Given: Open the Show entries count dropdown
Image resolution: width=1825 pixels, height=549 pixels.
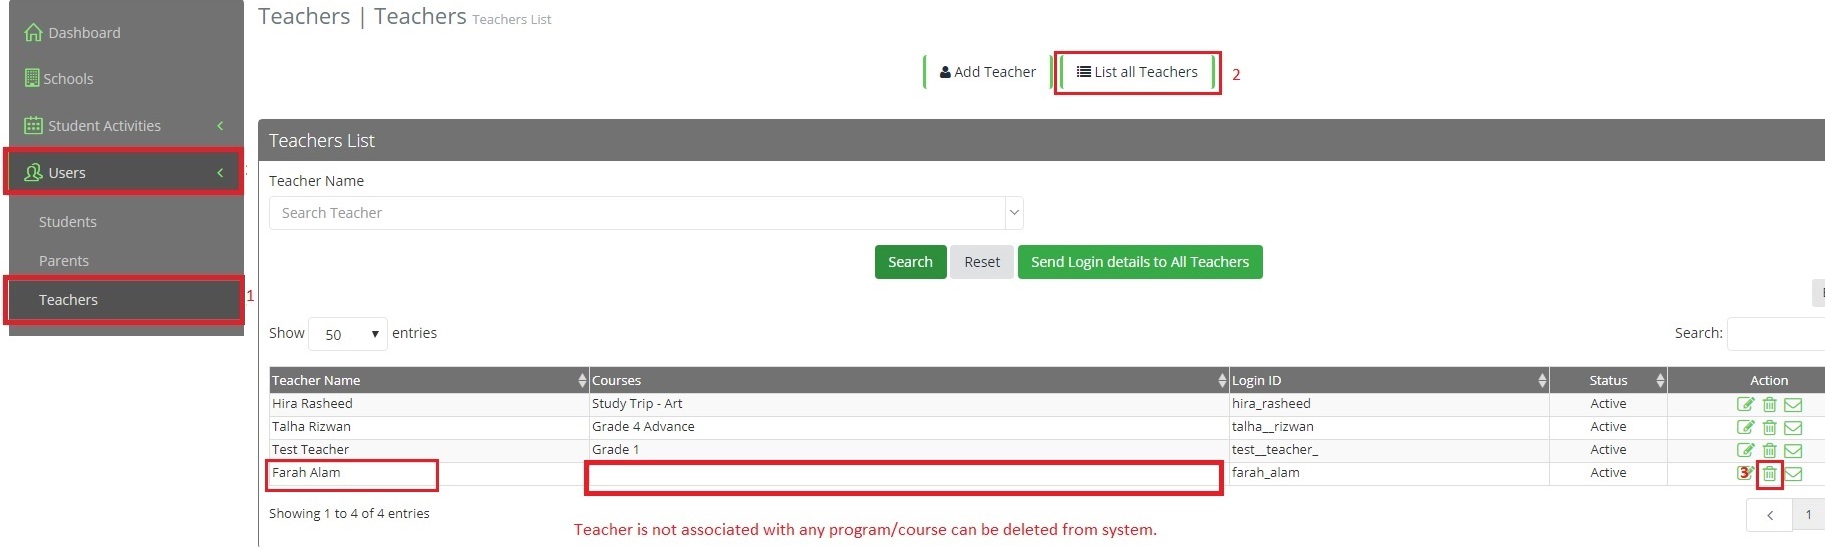Looking at the screenshot, I should click(348, 334).
